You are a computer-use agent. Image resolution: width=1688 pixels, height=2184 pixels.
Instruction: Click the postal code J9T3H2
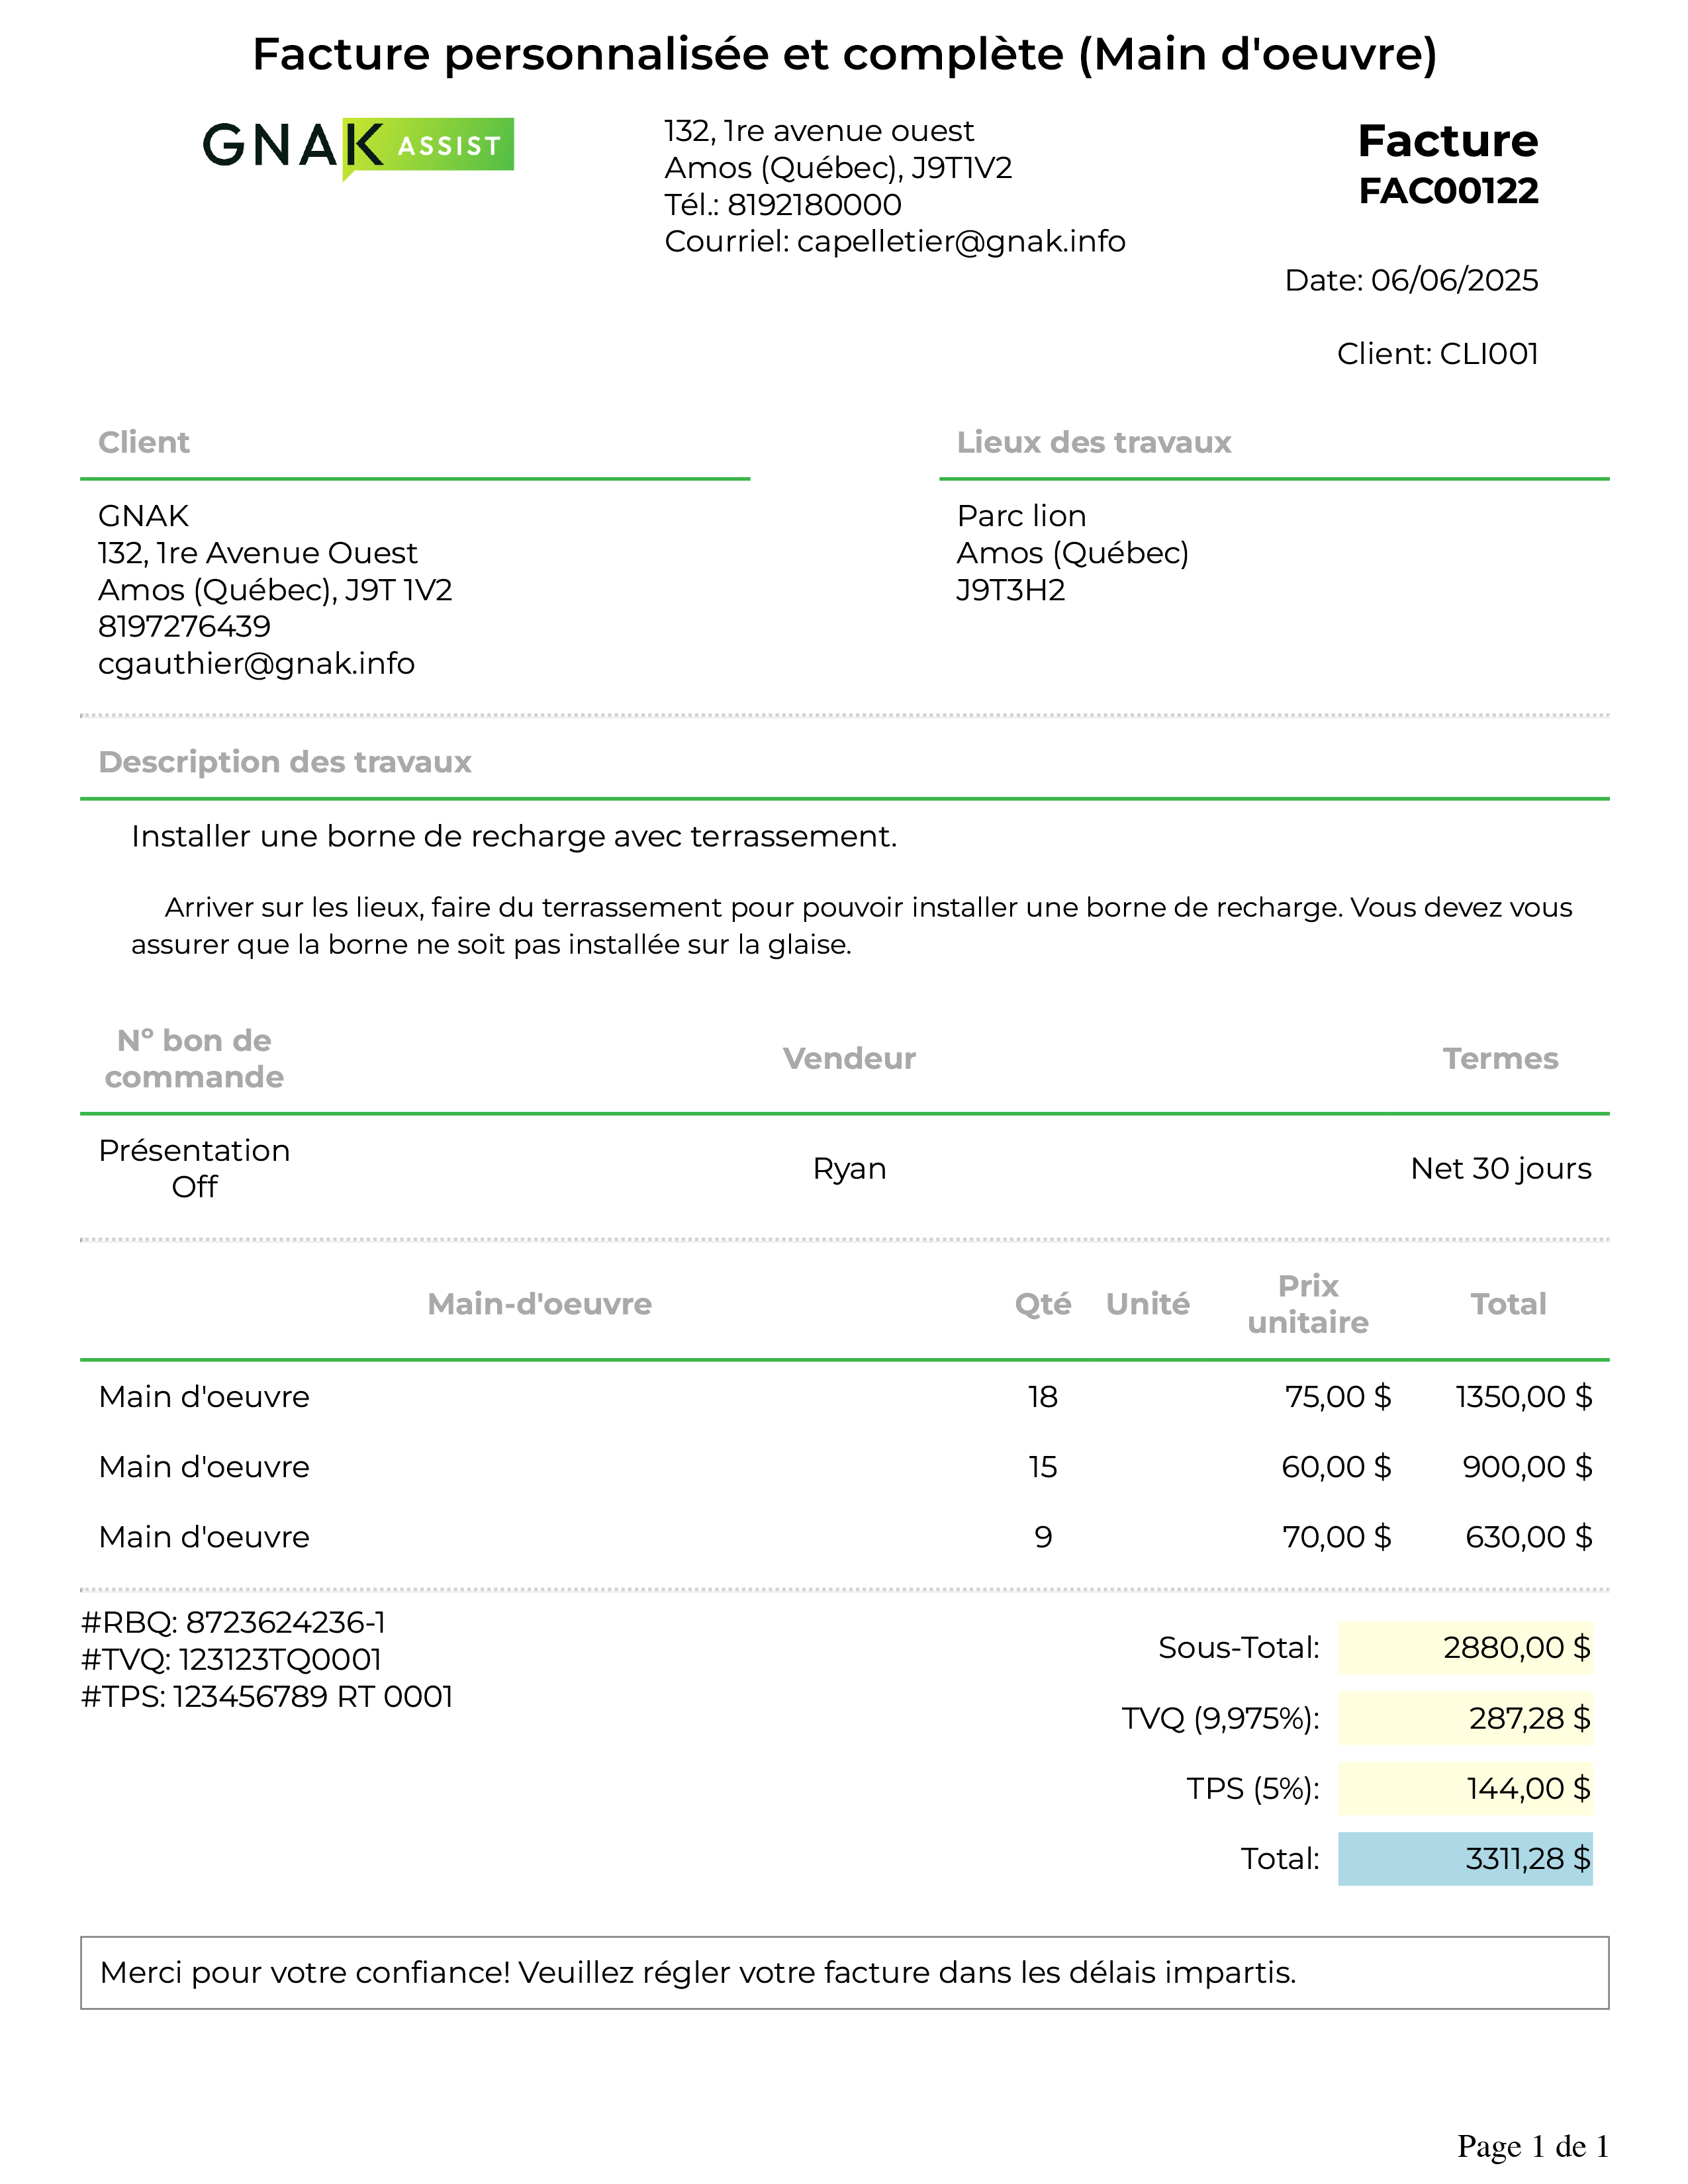coord(1011,590)
